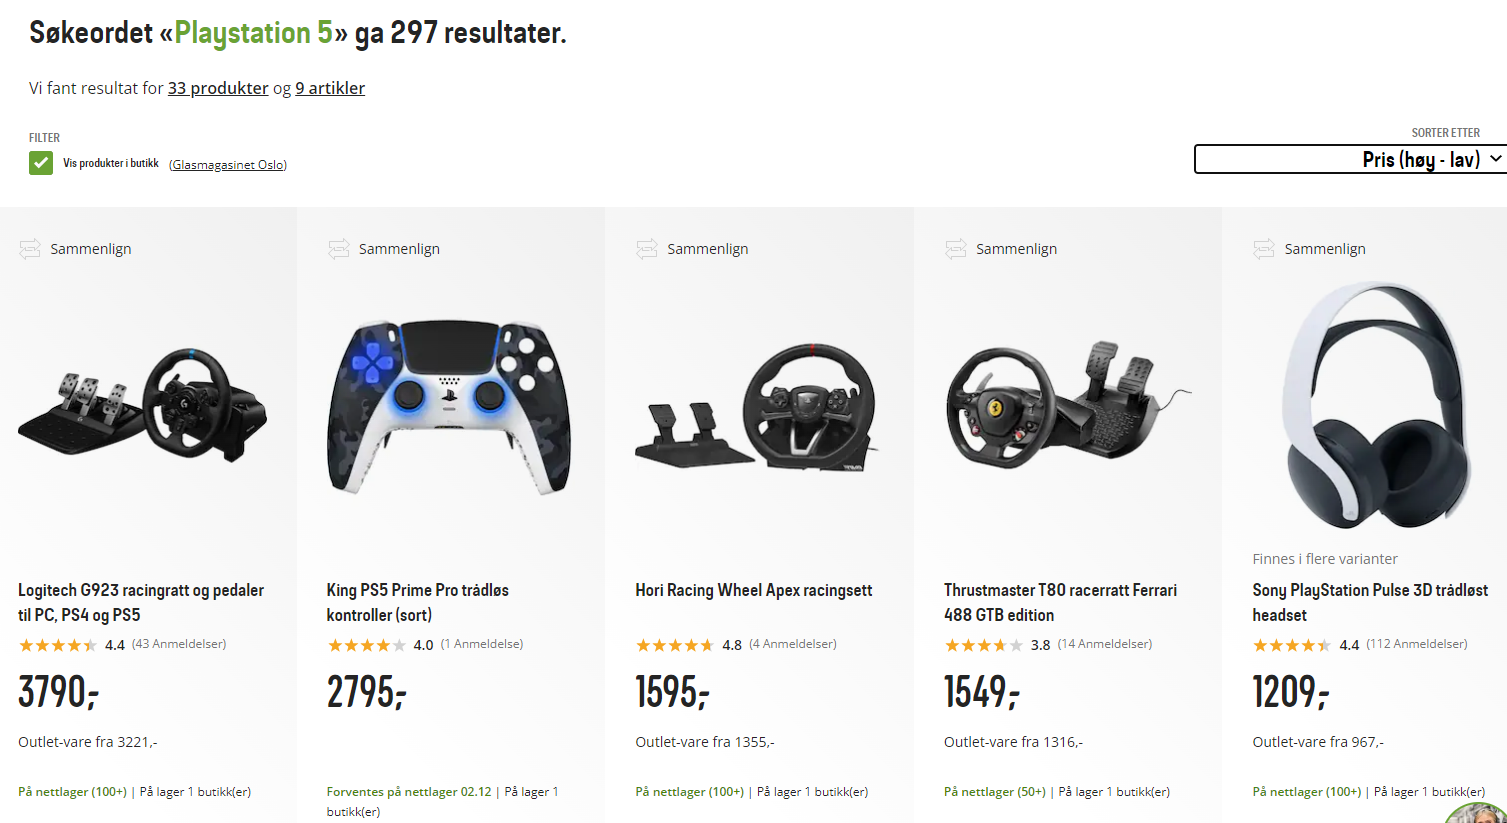Click star rating of Hori Racing Wheel Apex
The height and width of the screenshot is (823, 1507).
tap(675, 645)
